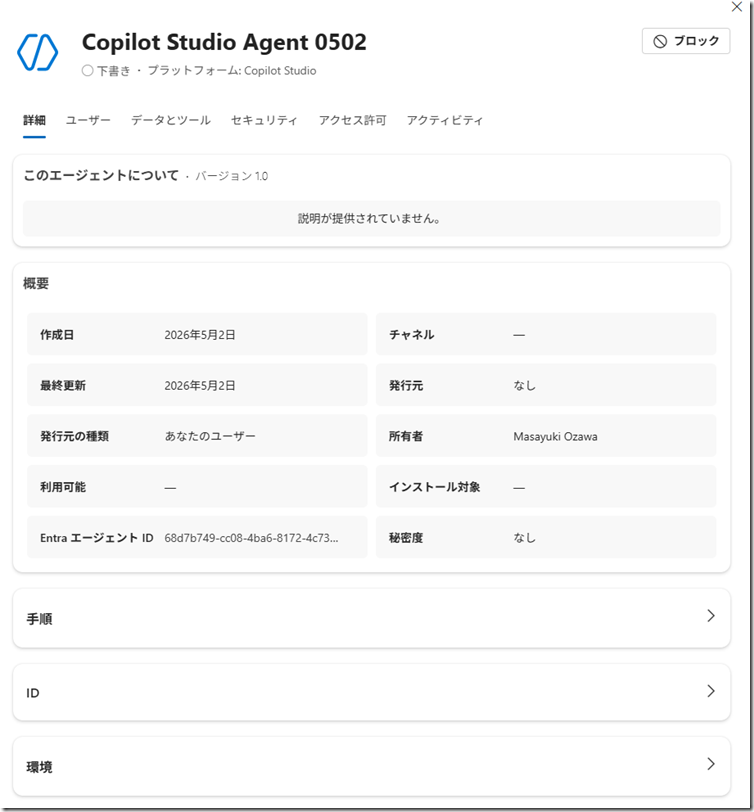Click the 概要 section heading
Image resolution: width=754 pixels, height=812 pixels.
click(x=36, y=284)
